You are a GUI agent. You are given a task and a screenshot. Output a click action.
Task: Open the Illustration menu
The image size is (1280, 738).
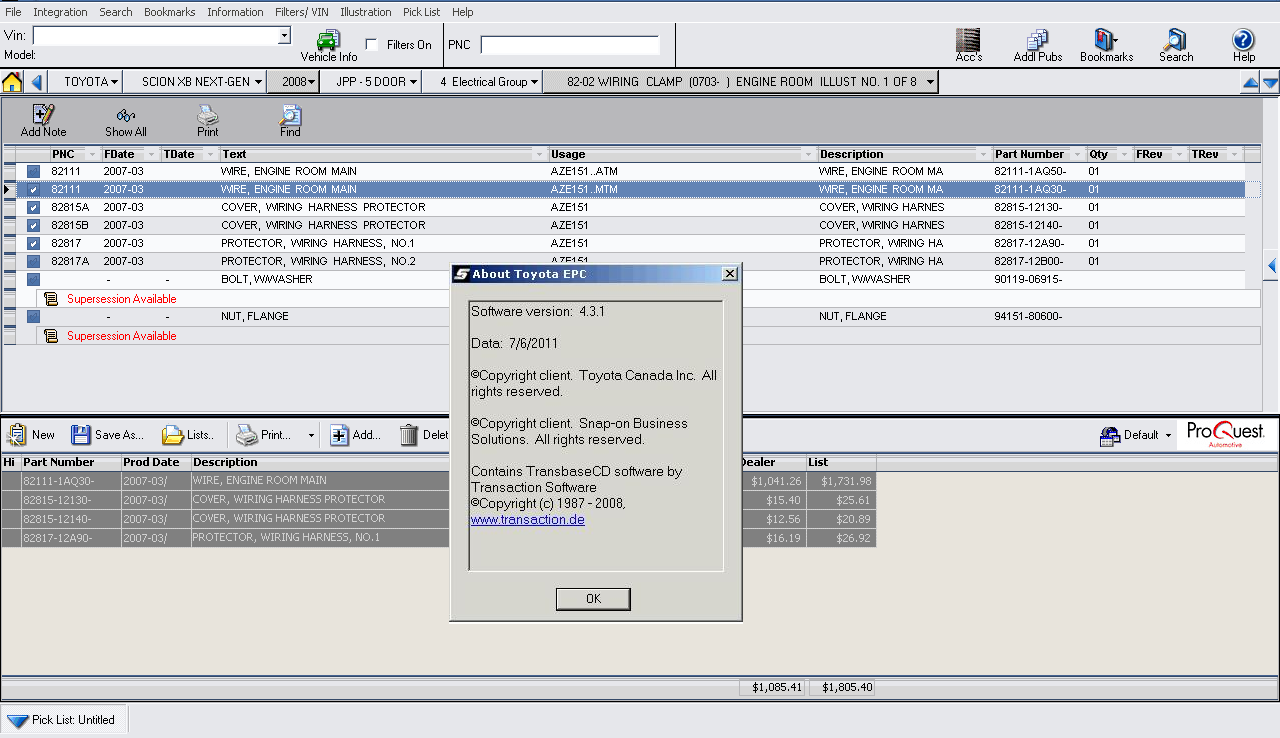[x=366, y=12]
